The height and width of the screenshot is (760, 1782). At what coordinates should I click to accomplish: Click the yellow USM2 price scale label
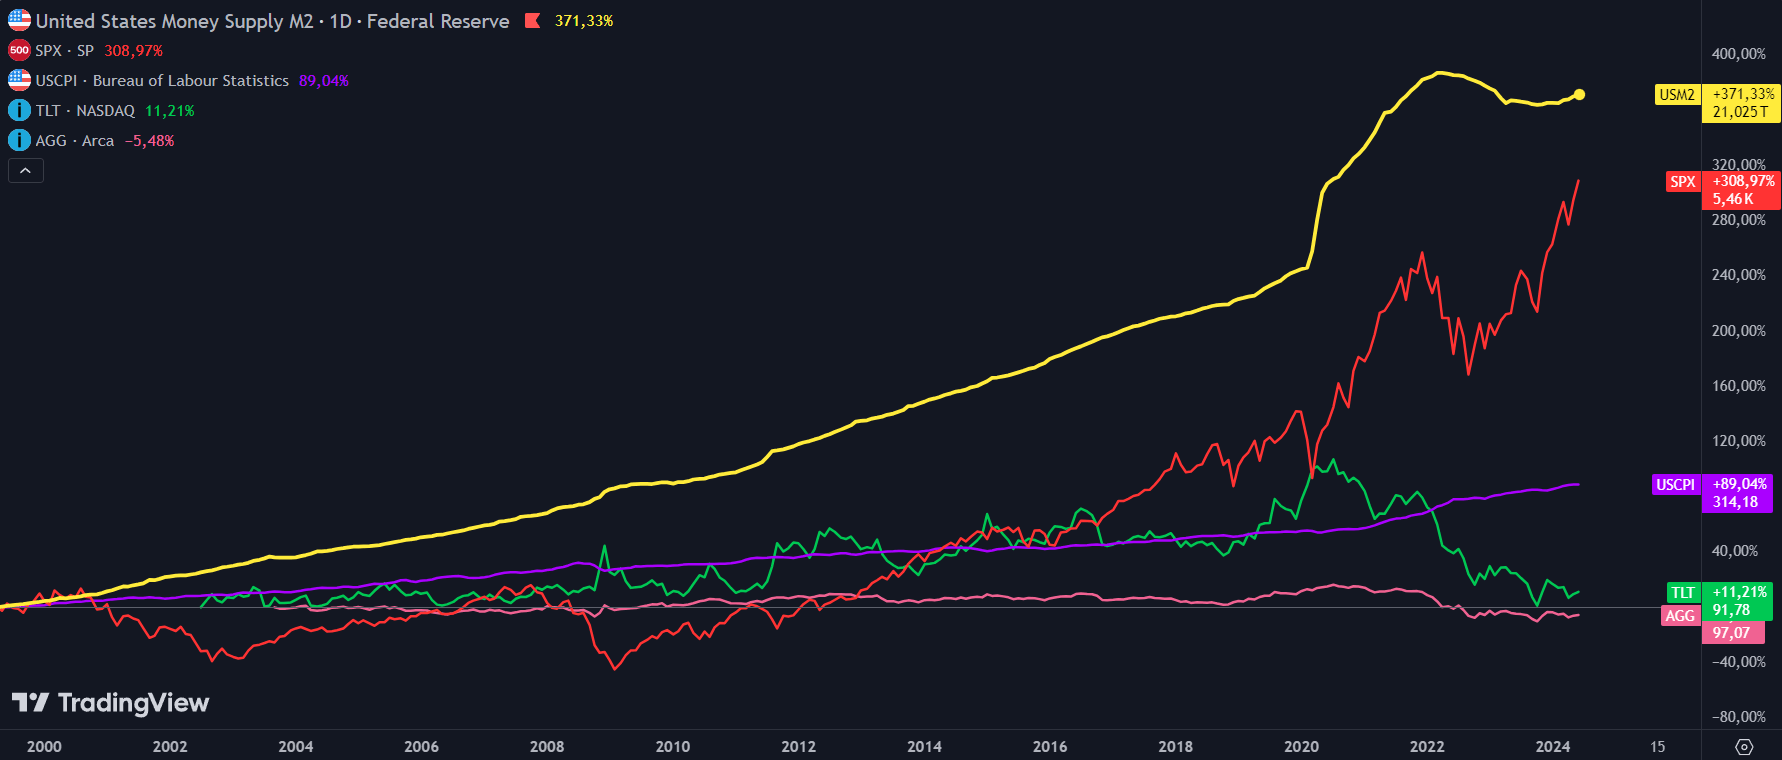[1677, 95]
